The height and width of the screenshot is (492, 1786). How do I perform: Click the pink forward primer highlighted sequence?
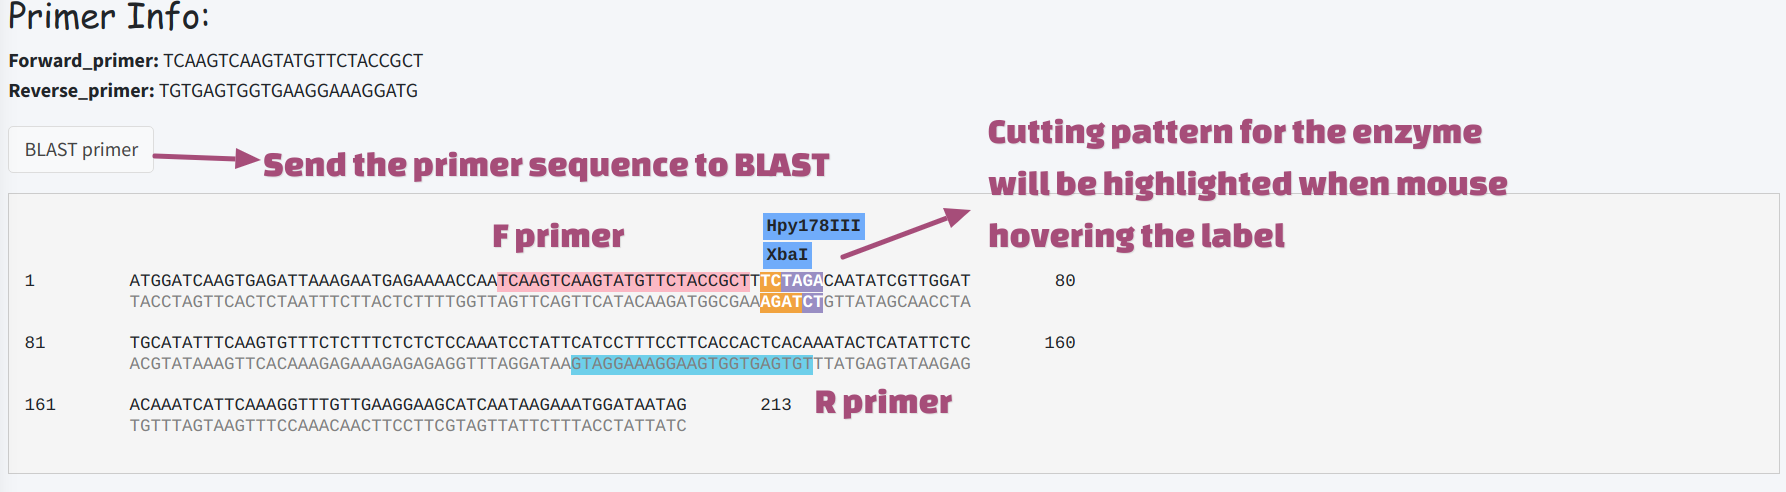pos(623,281)
